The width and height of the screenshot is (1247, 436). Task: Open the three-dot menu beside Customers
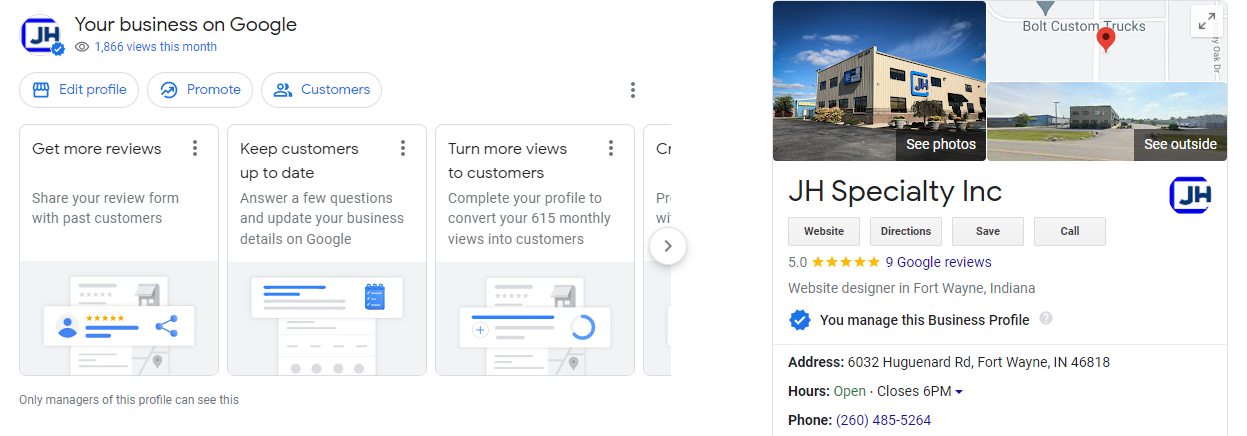(633, 90)
